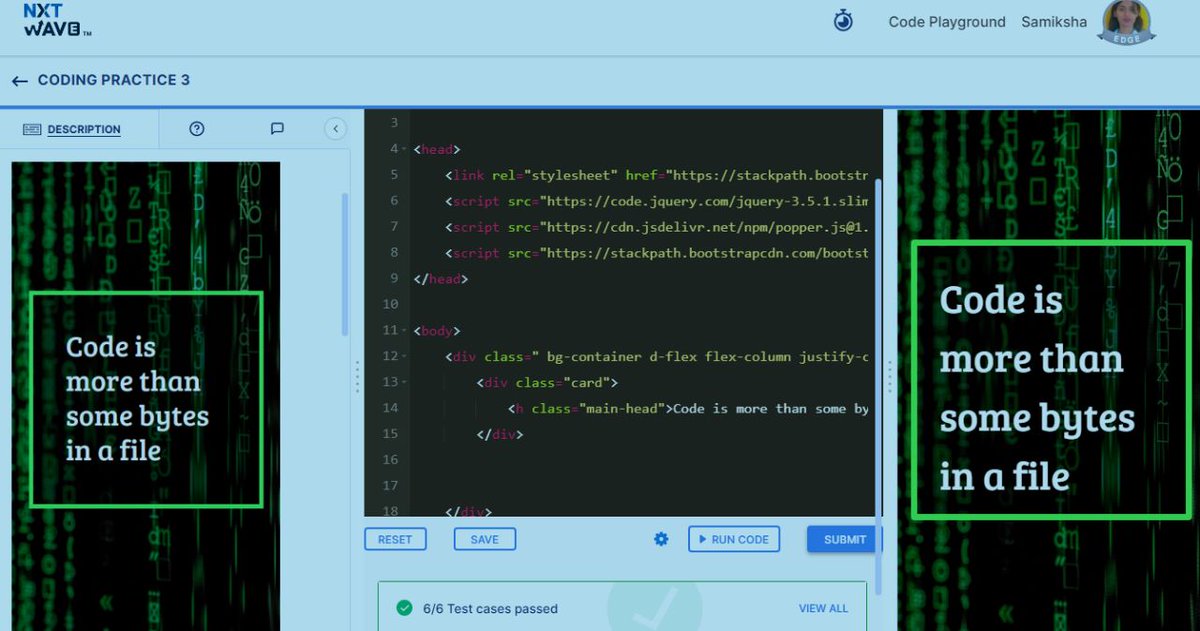
Task: Collapse the description panel with chevron
Action: click(x=335, y=129)
